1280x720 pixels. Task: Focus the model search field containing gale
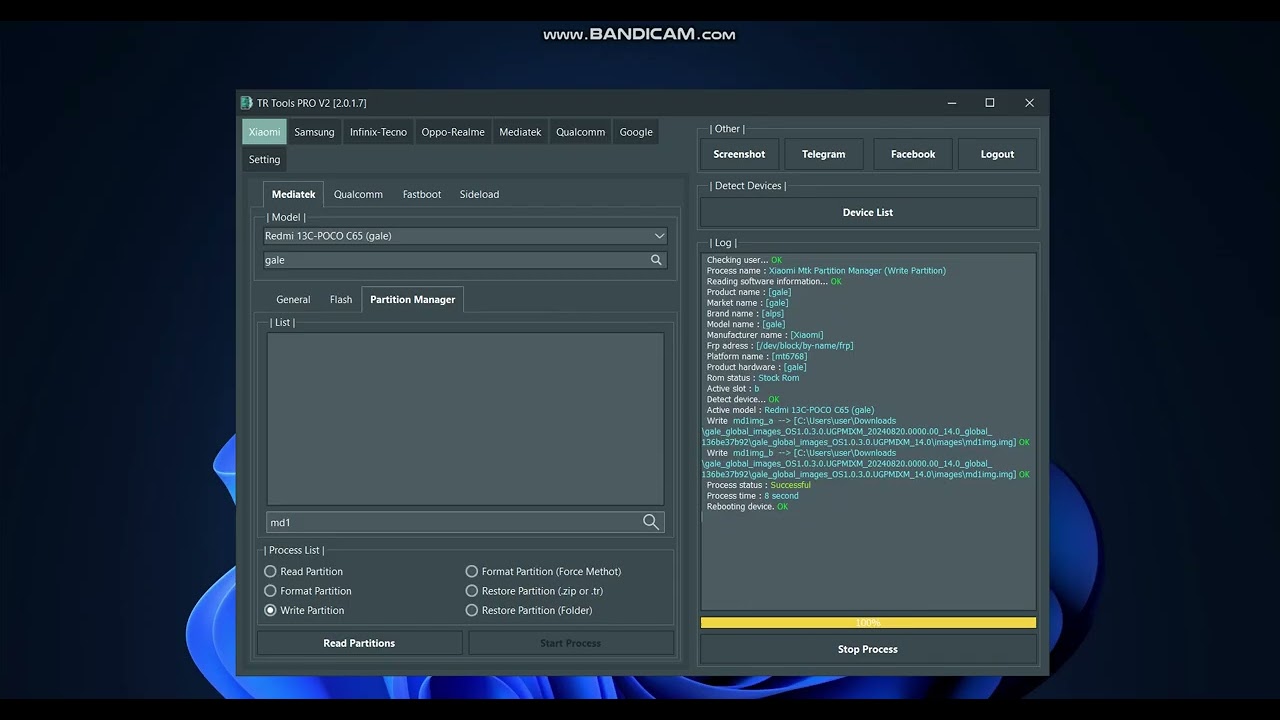coord(465,260)
